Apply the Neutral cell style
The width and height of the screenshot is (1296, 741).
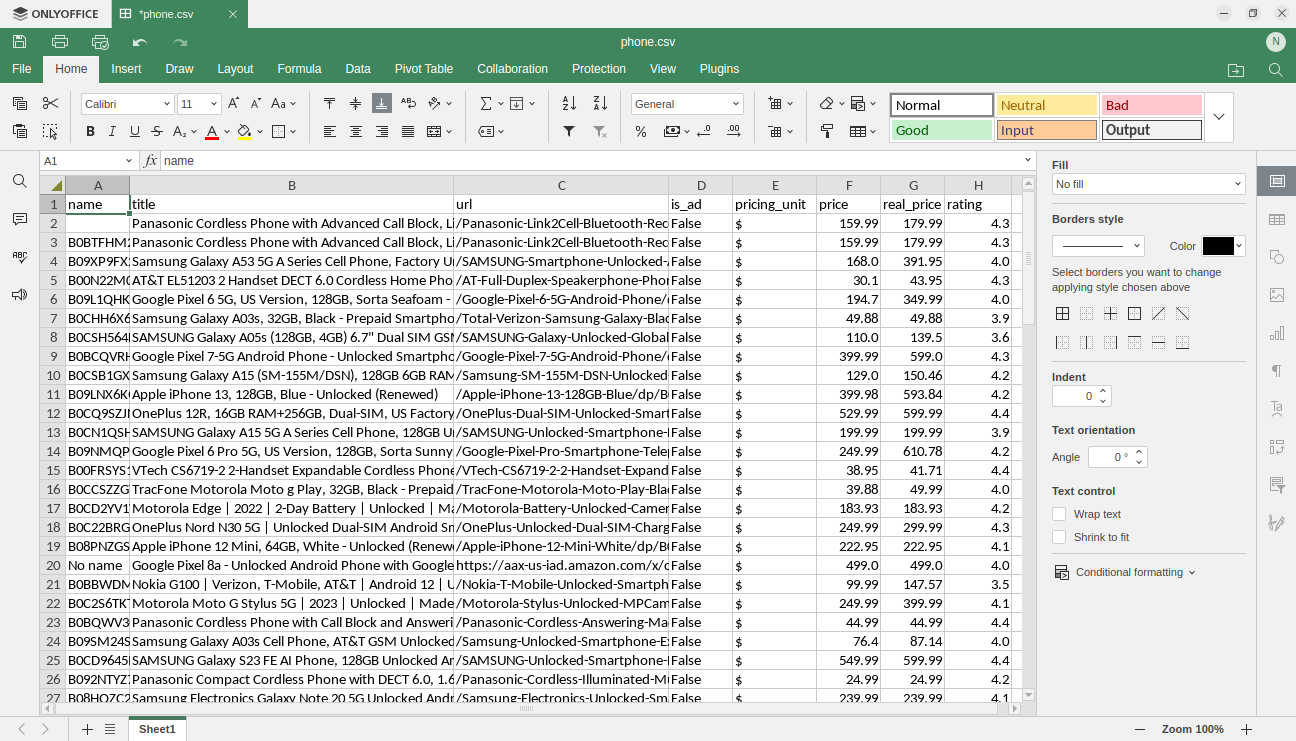pos(1047,105)
